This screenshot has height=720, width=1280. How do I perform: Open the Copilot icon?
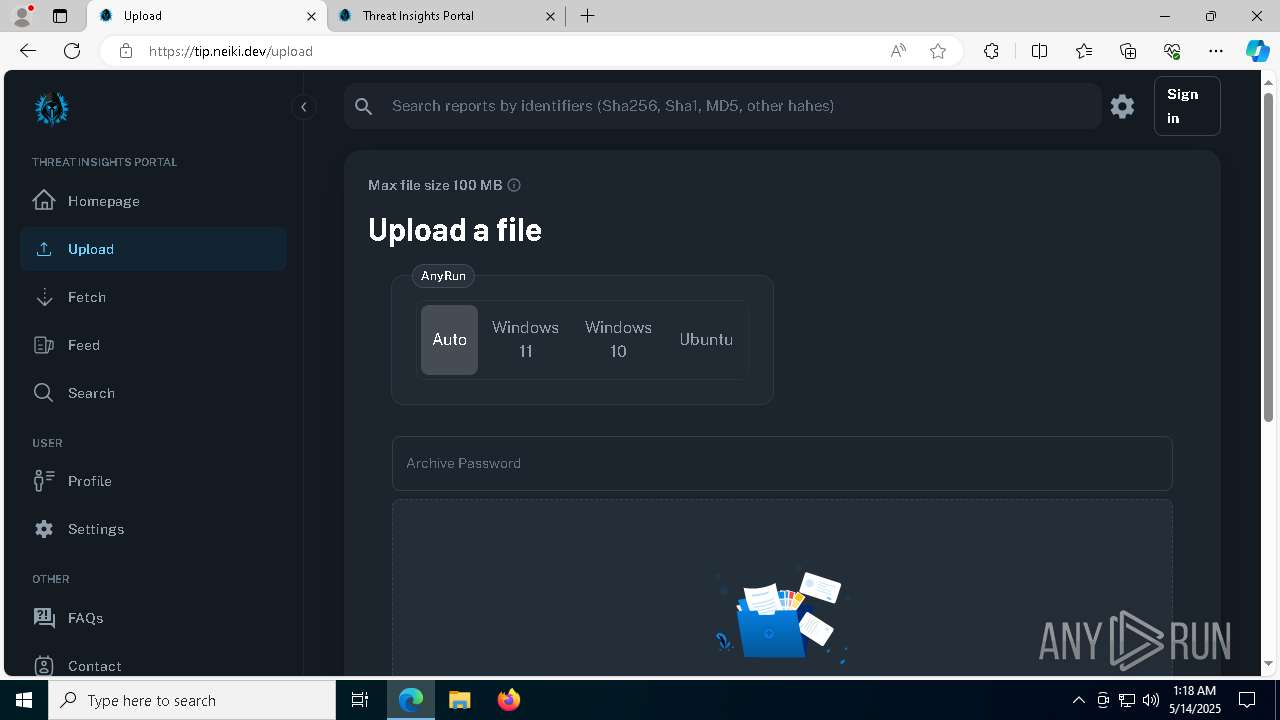[x=1257, y=51]
